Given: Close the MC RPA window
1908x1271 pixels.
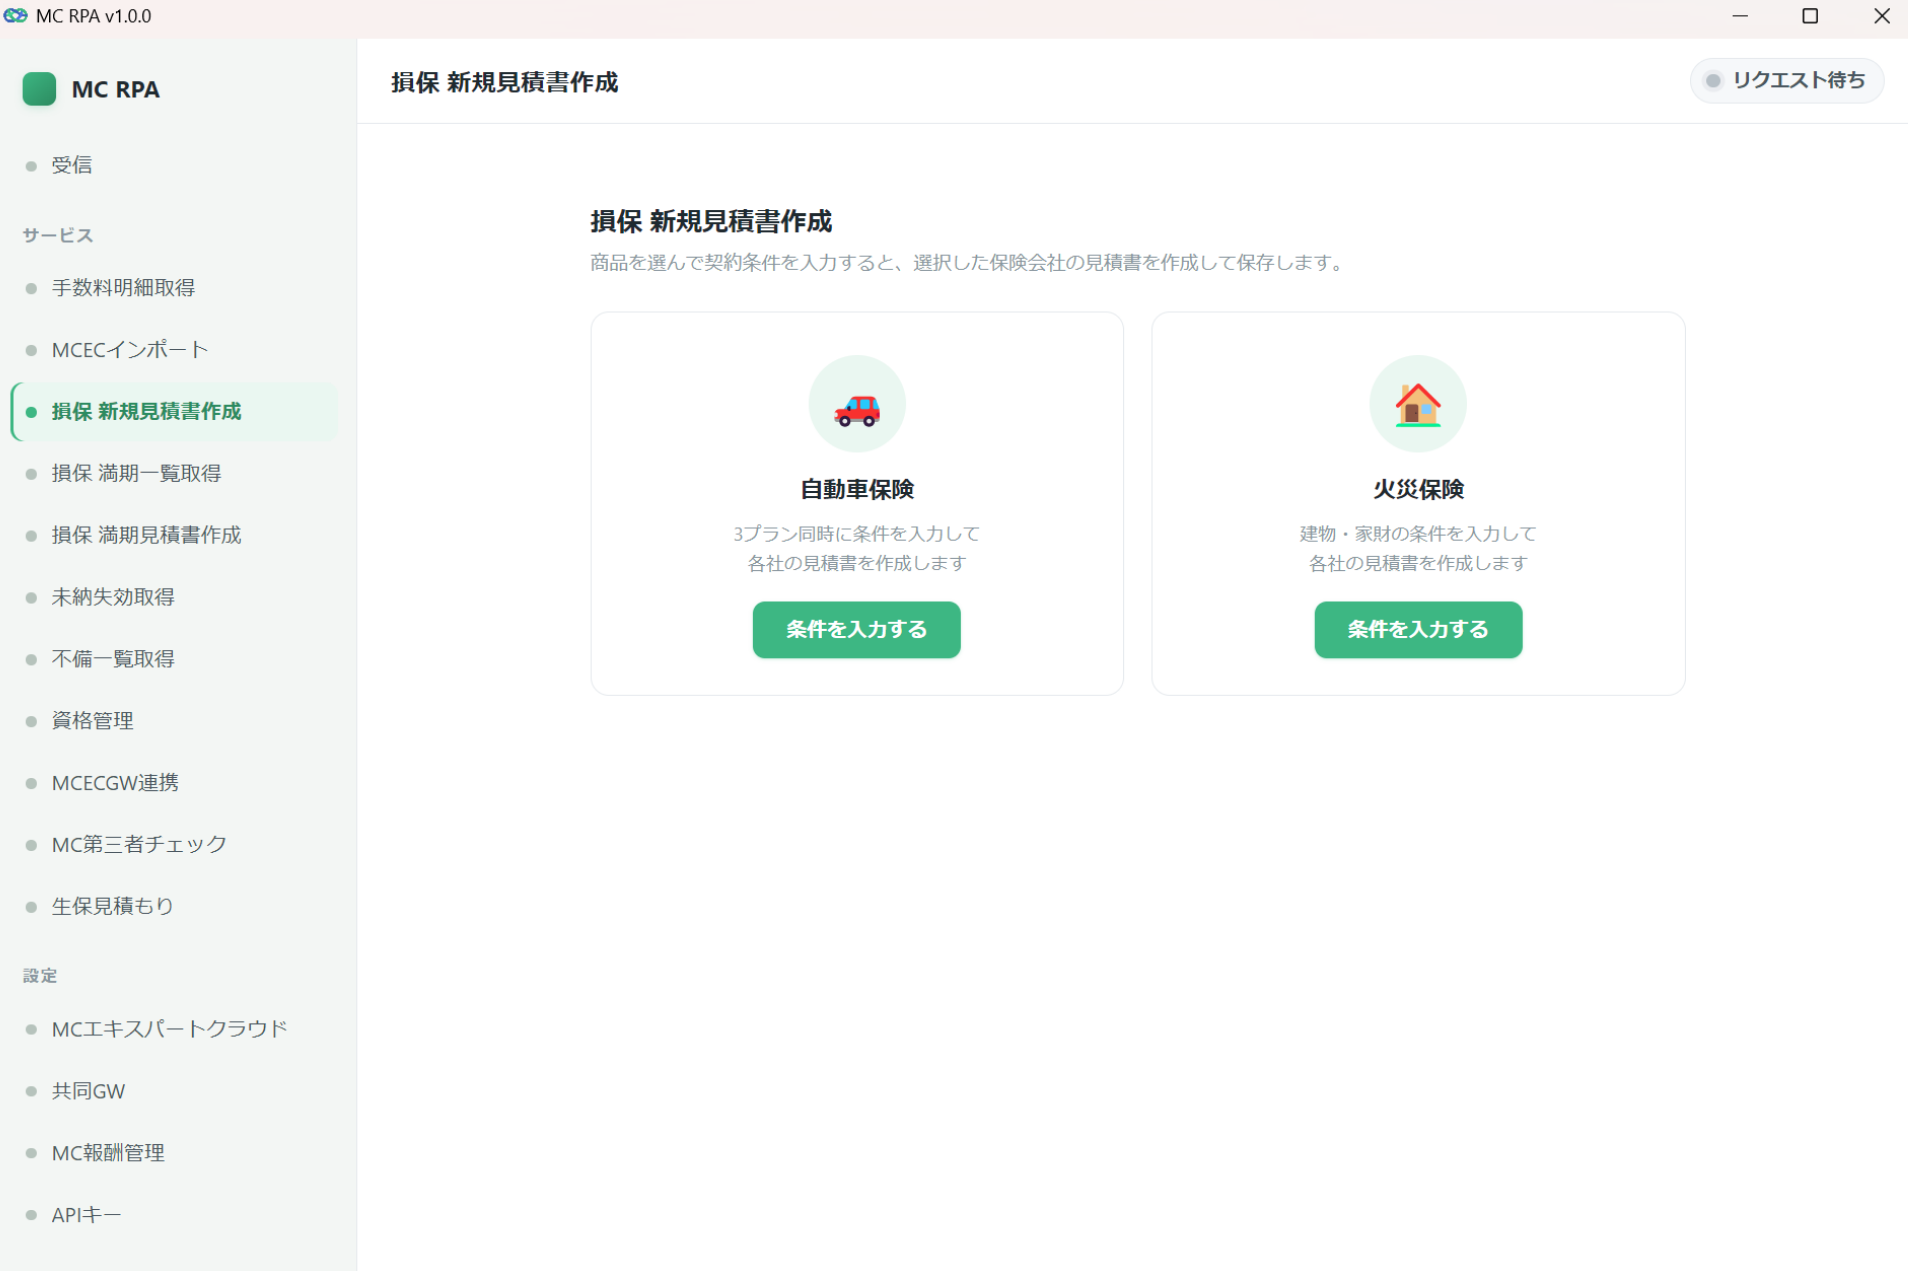Looking at the screenshot, I should (x=1881, y=17).
